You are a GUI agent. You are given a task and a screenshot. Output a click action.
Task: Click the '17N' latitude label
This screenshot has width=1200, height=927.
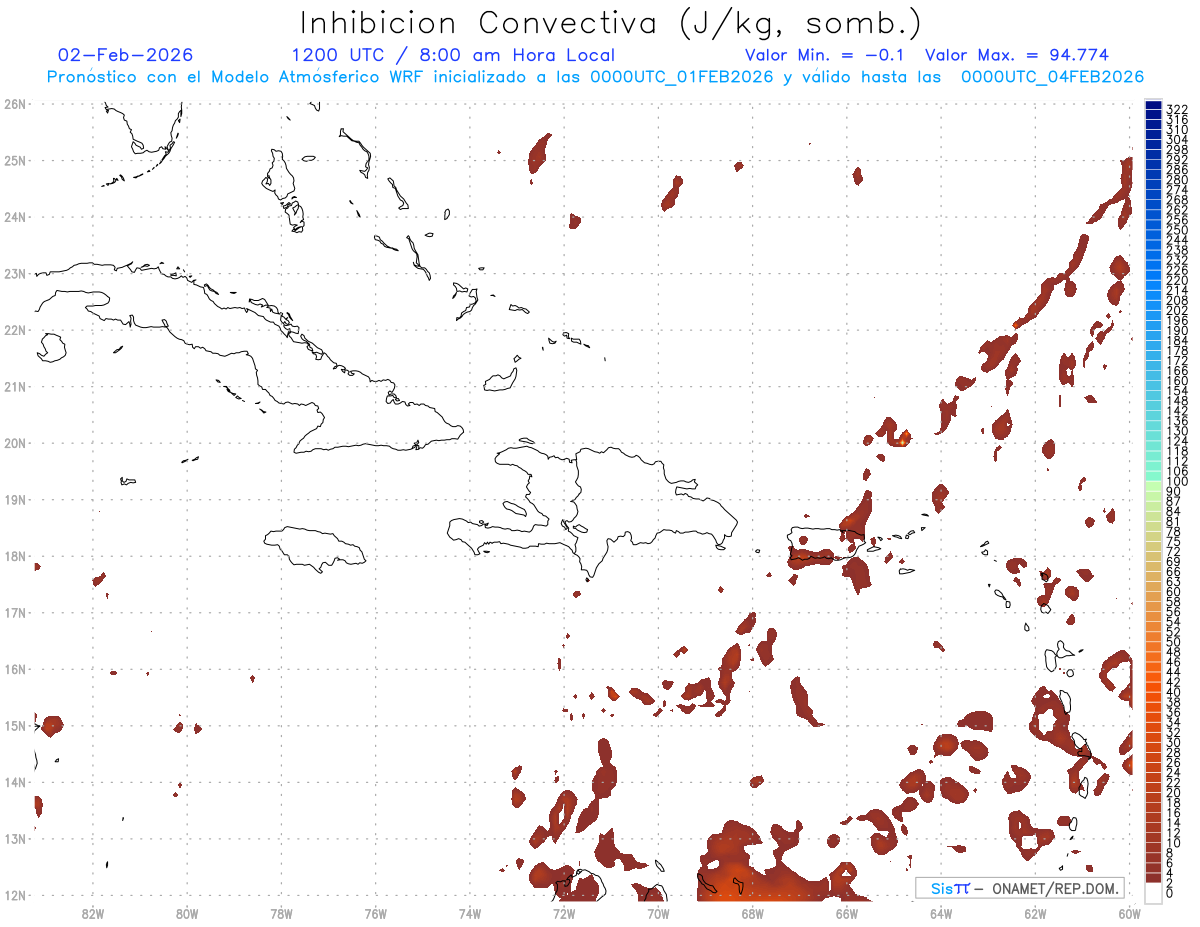(14, 612)
